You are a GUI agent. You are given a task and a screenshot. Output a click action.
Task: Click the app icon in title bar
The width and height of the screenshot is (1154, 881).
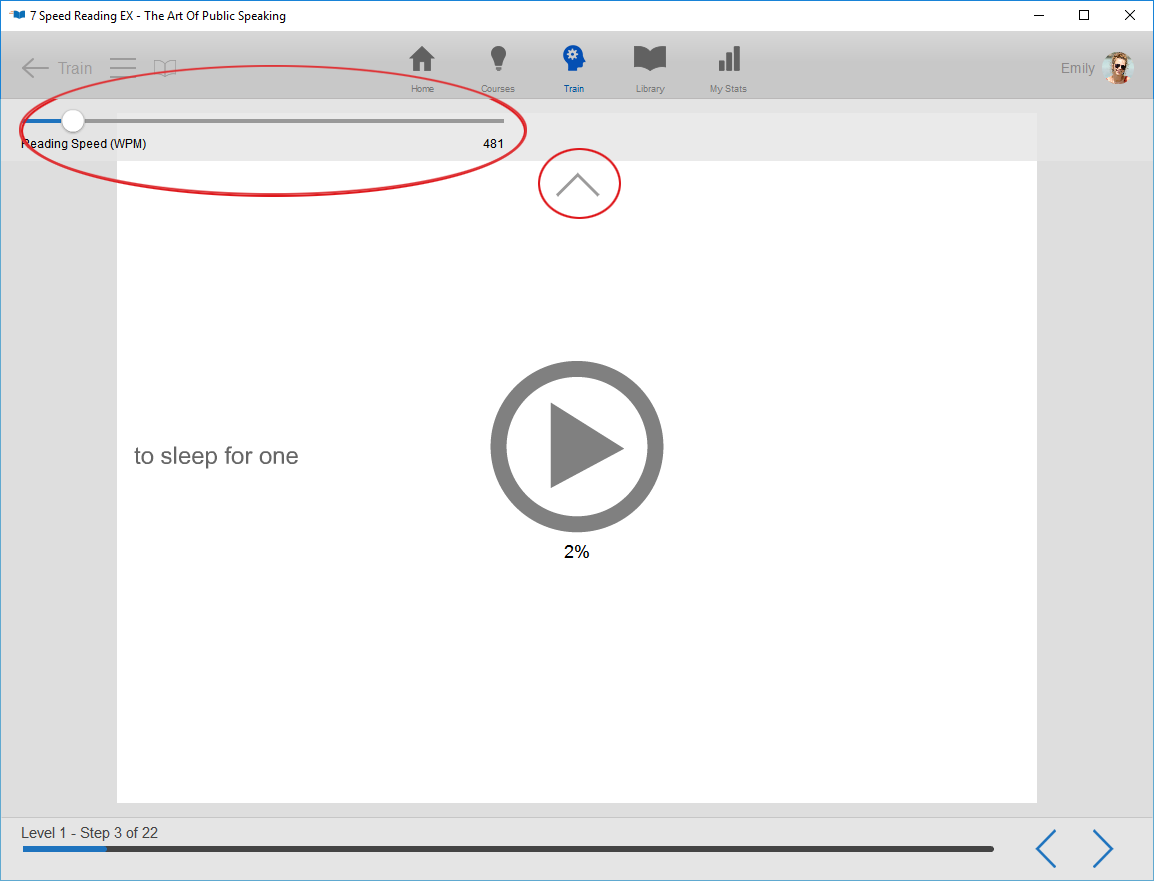pos(17,16)
